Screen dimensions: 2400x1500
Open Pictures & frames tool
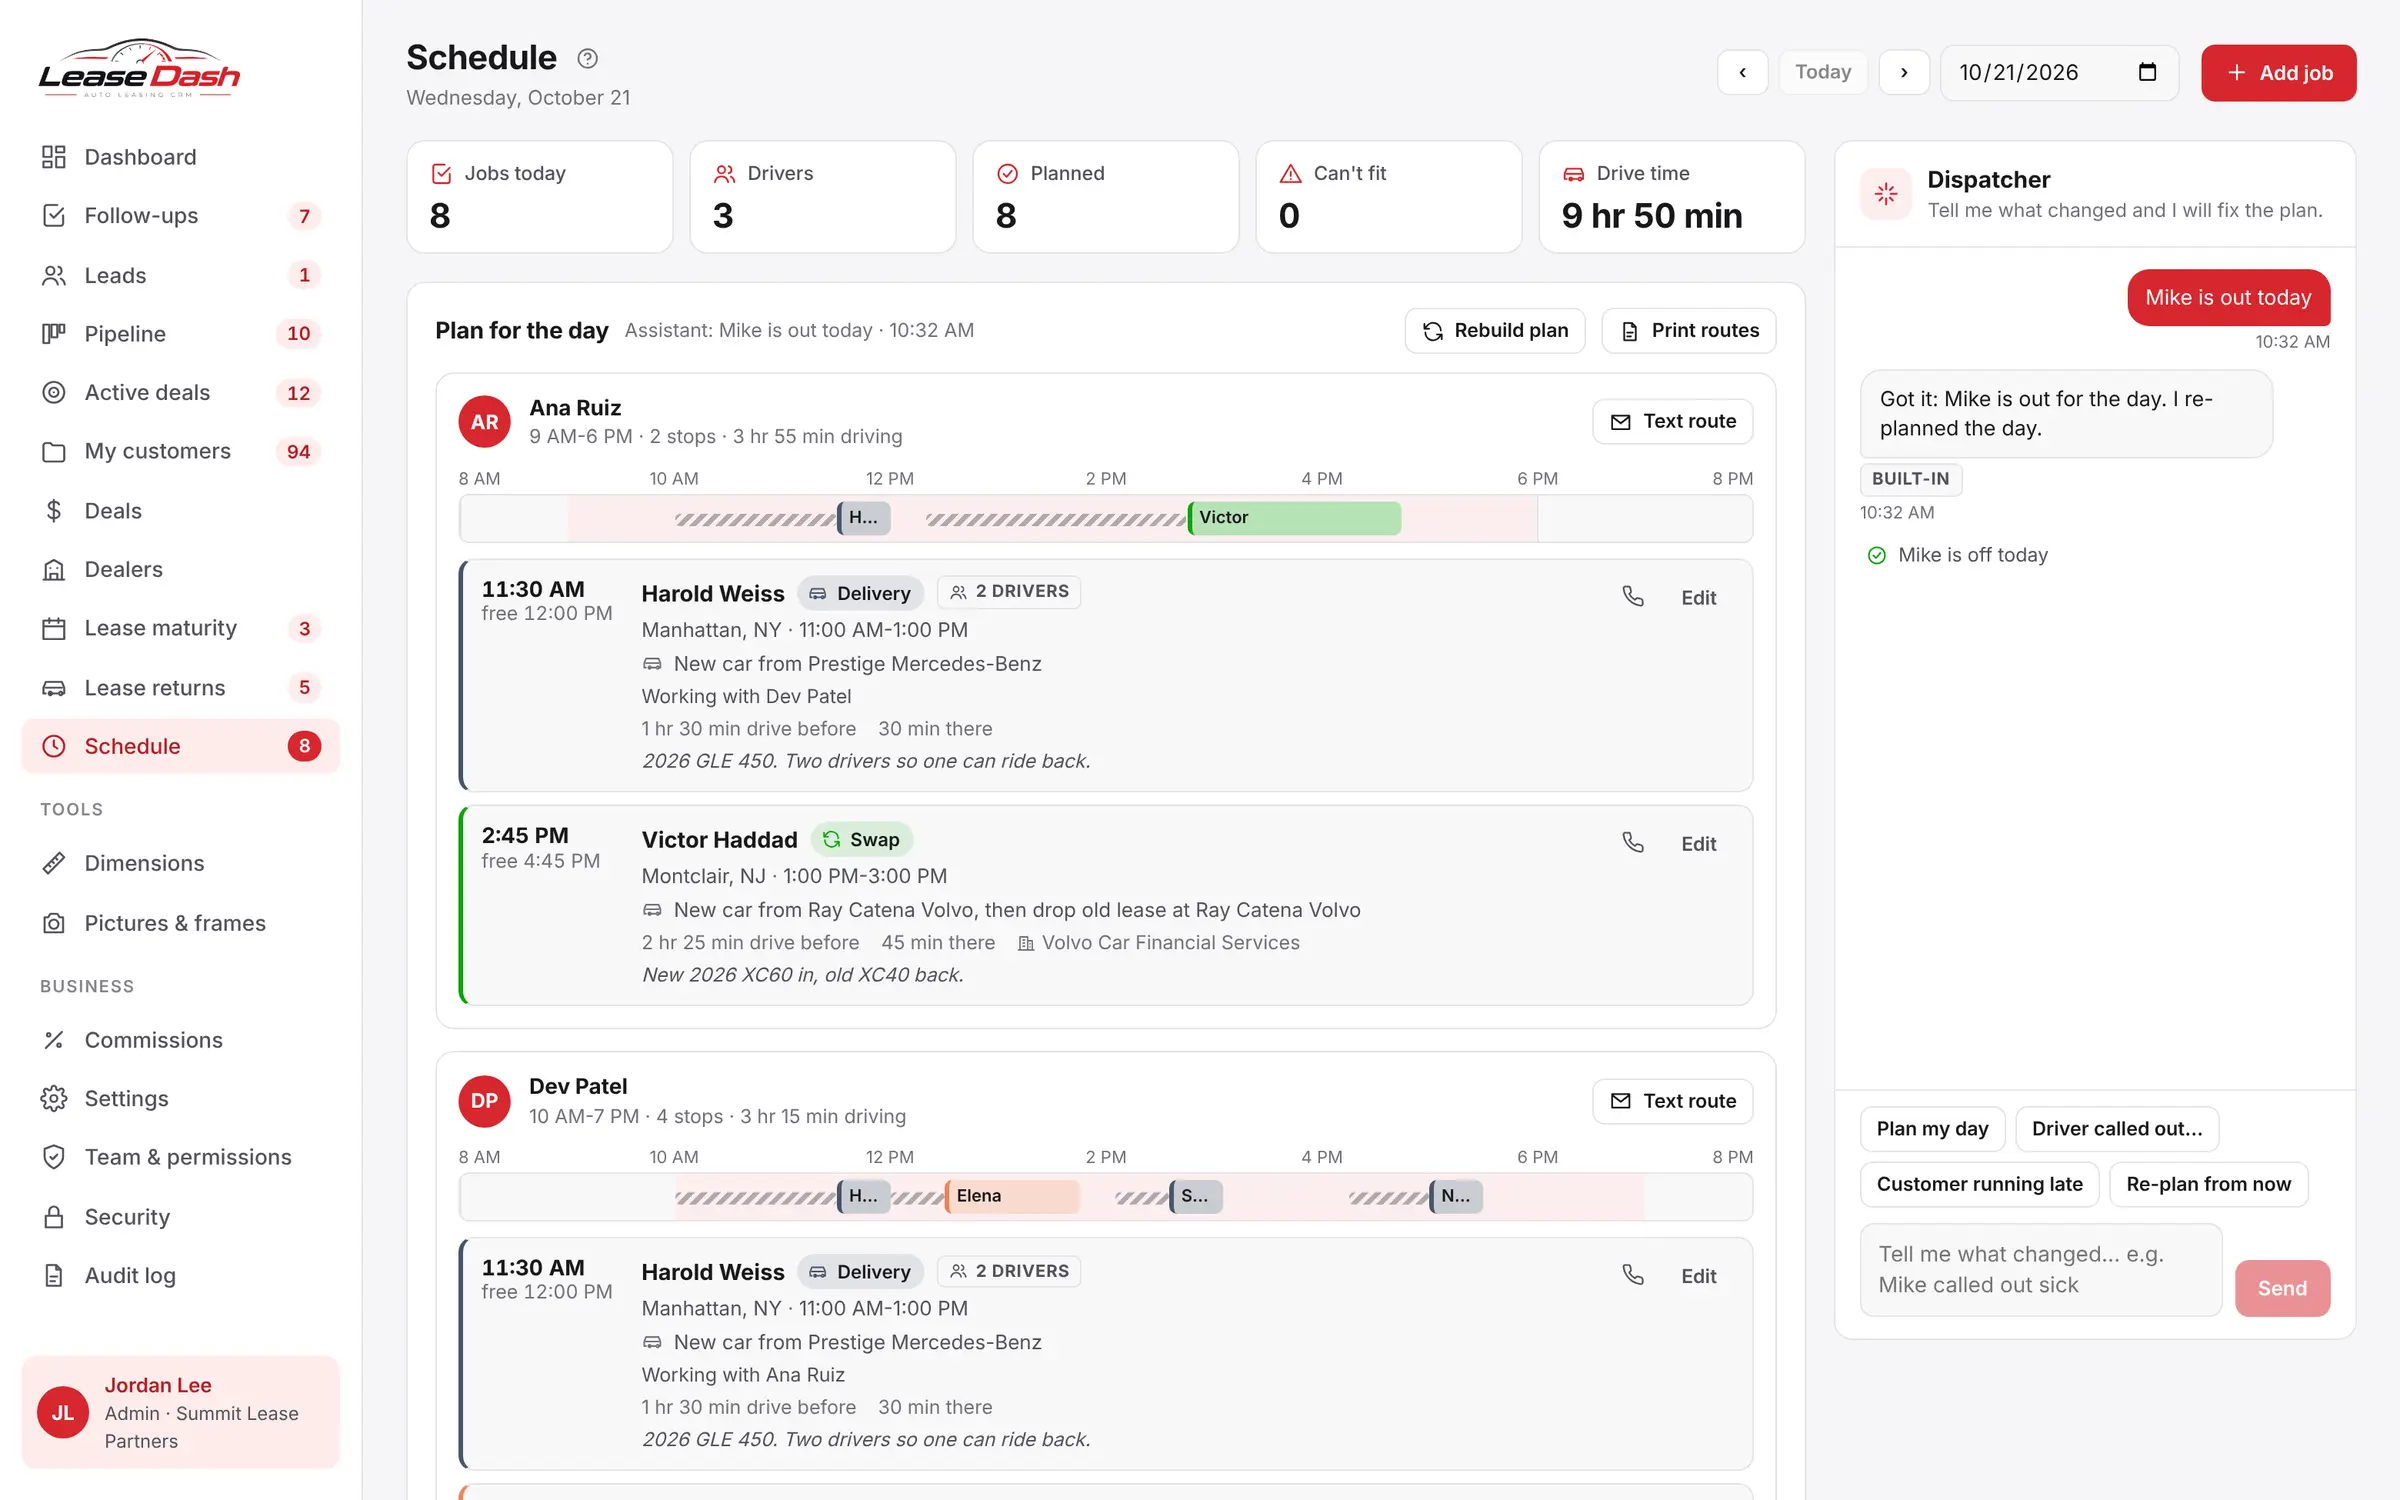pos(180,923)
